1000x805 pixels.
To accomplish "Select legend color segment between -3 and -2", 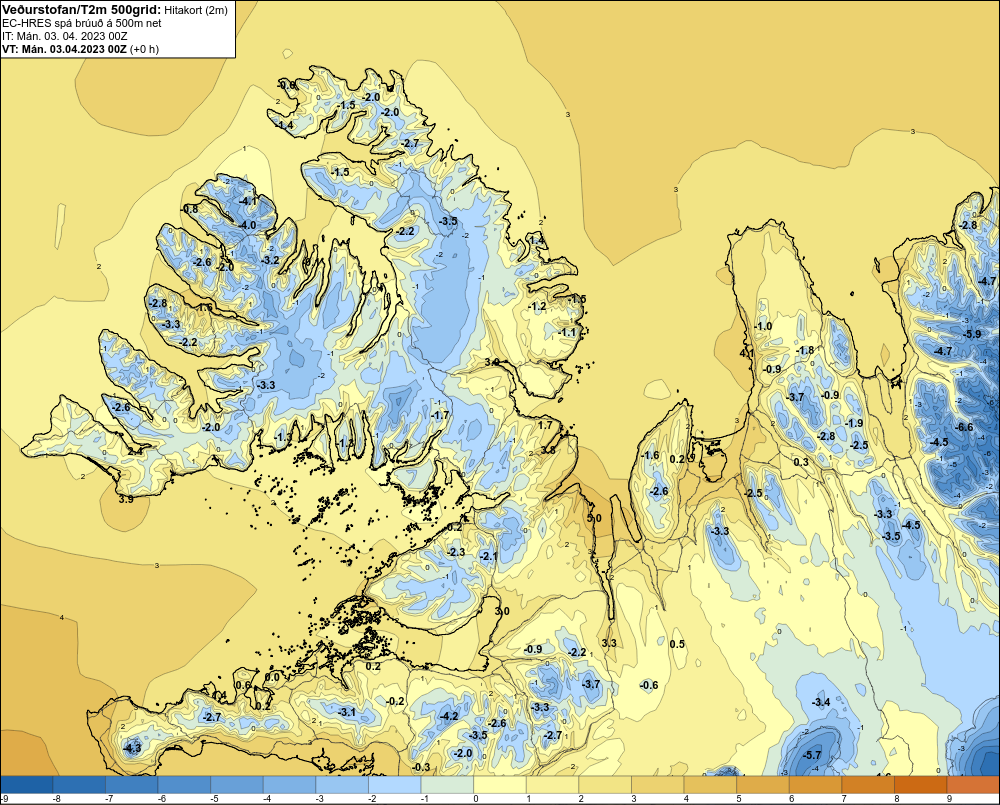I will click(x=342, y=785).
